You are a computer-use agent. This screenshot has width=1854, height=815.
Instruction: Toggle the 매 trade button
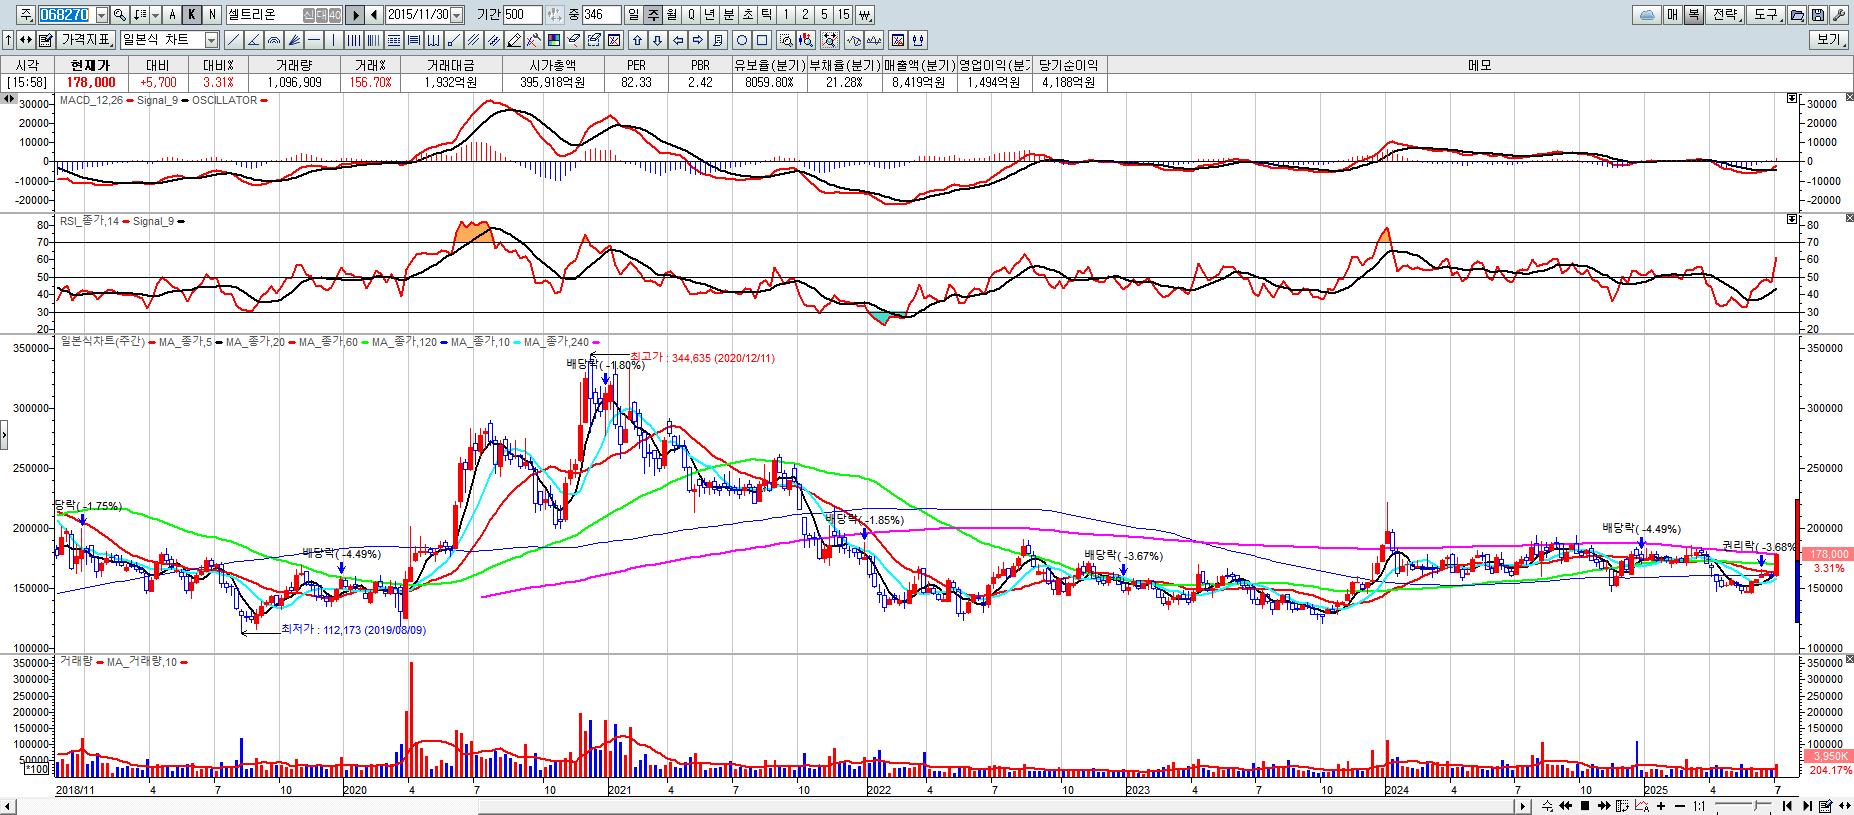pos(1671,15)
